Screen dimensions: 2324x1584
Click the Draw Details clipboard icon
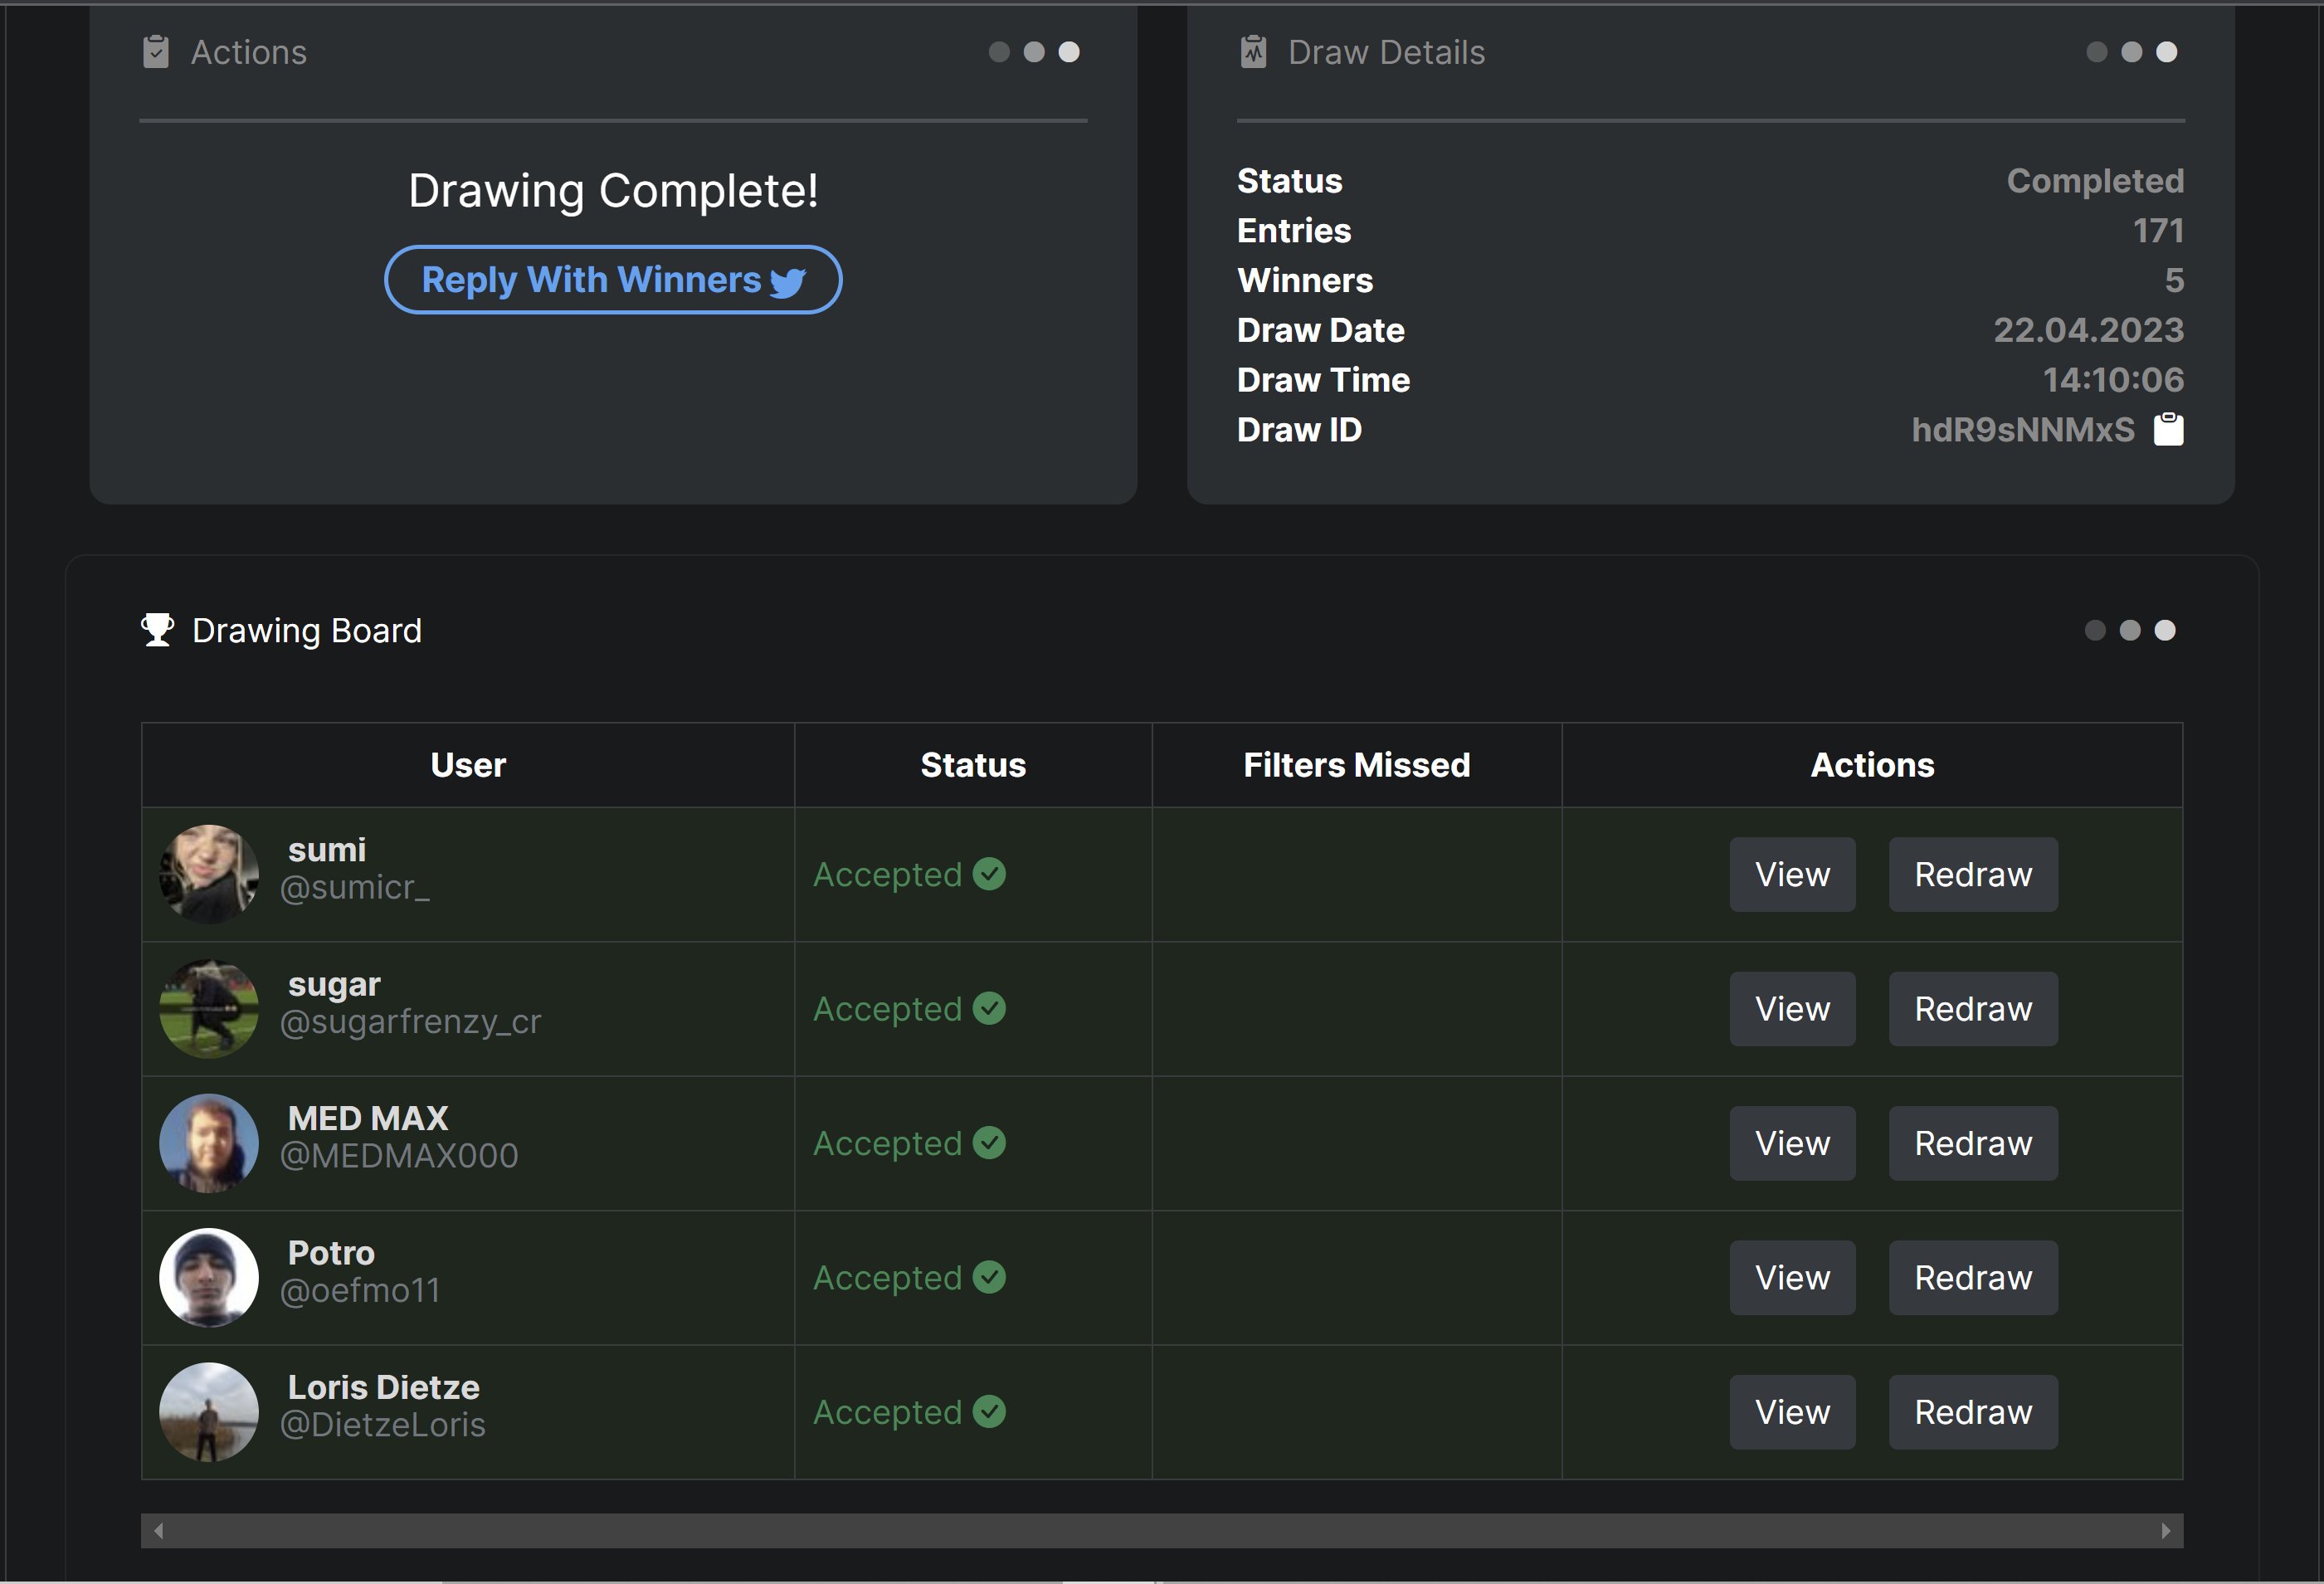click(1253, 52)
